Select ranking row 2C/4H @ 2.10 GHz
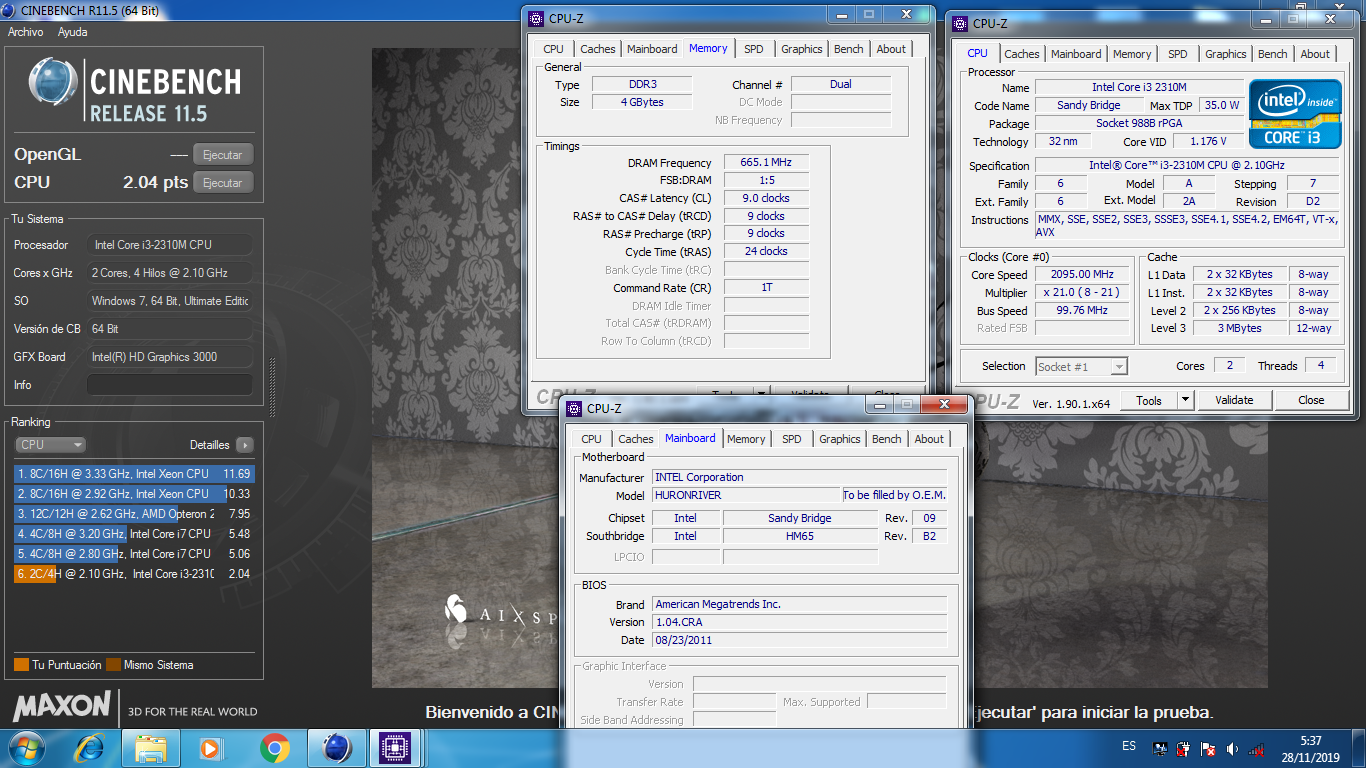Screen dimensions: 1366x768 [x=134, y=574]
